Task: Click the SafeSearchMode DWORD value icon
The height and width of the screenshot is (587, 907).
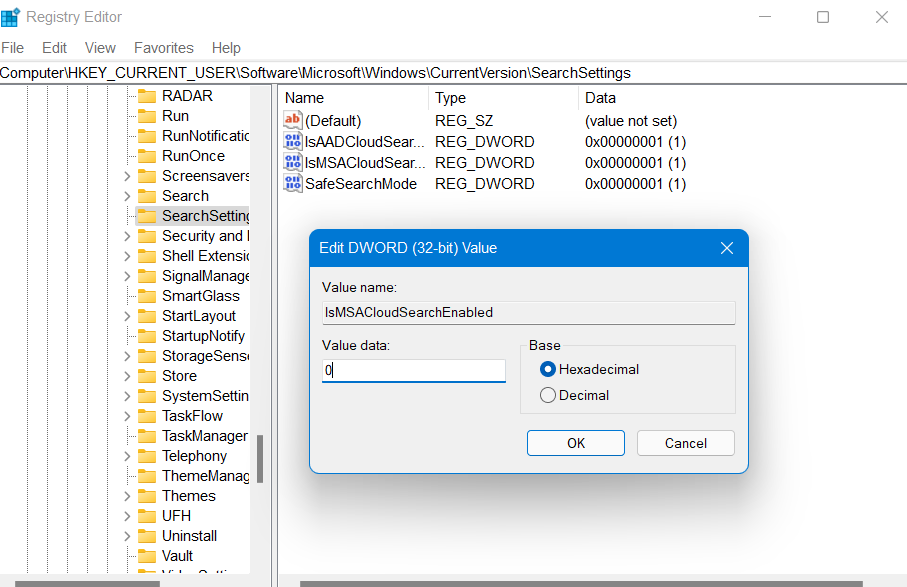Action: [x=293, y=184]
